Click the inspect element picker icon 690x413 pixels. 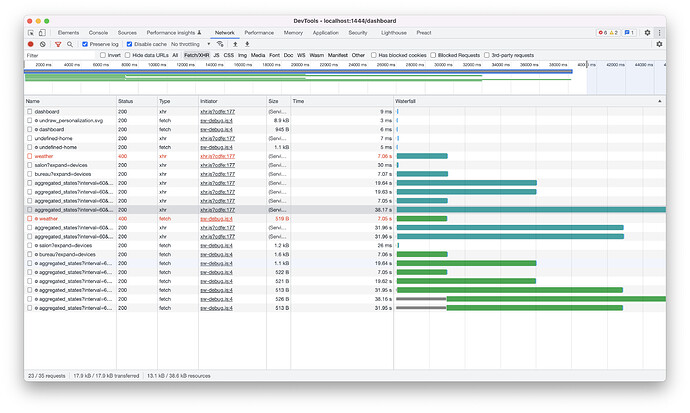tap(32, 32)
